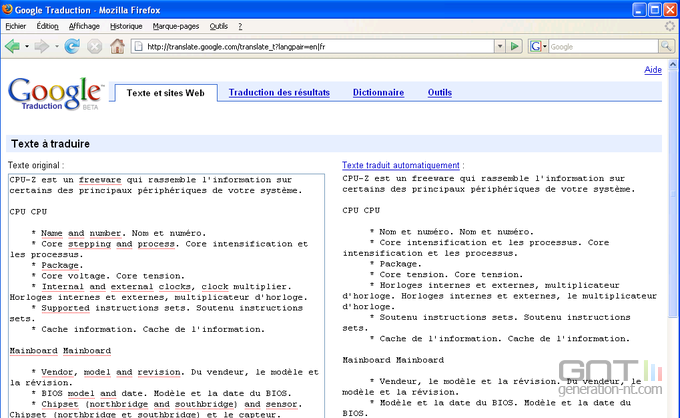Click the page icon in the address bar

[x=138, y=46]
